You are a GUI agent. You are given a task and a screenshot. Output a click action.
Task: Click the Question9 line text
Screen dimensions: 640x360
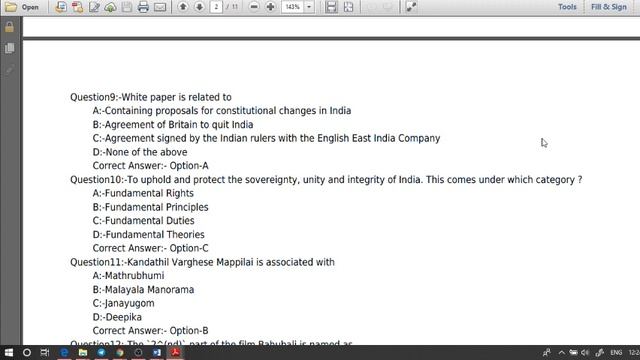tap(151, 97)
